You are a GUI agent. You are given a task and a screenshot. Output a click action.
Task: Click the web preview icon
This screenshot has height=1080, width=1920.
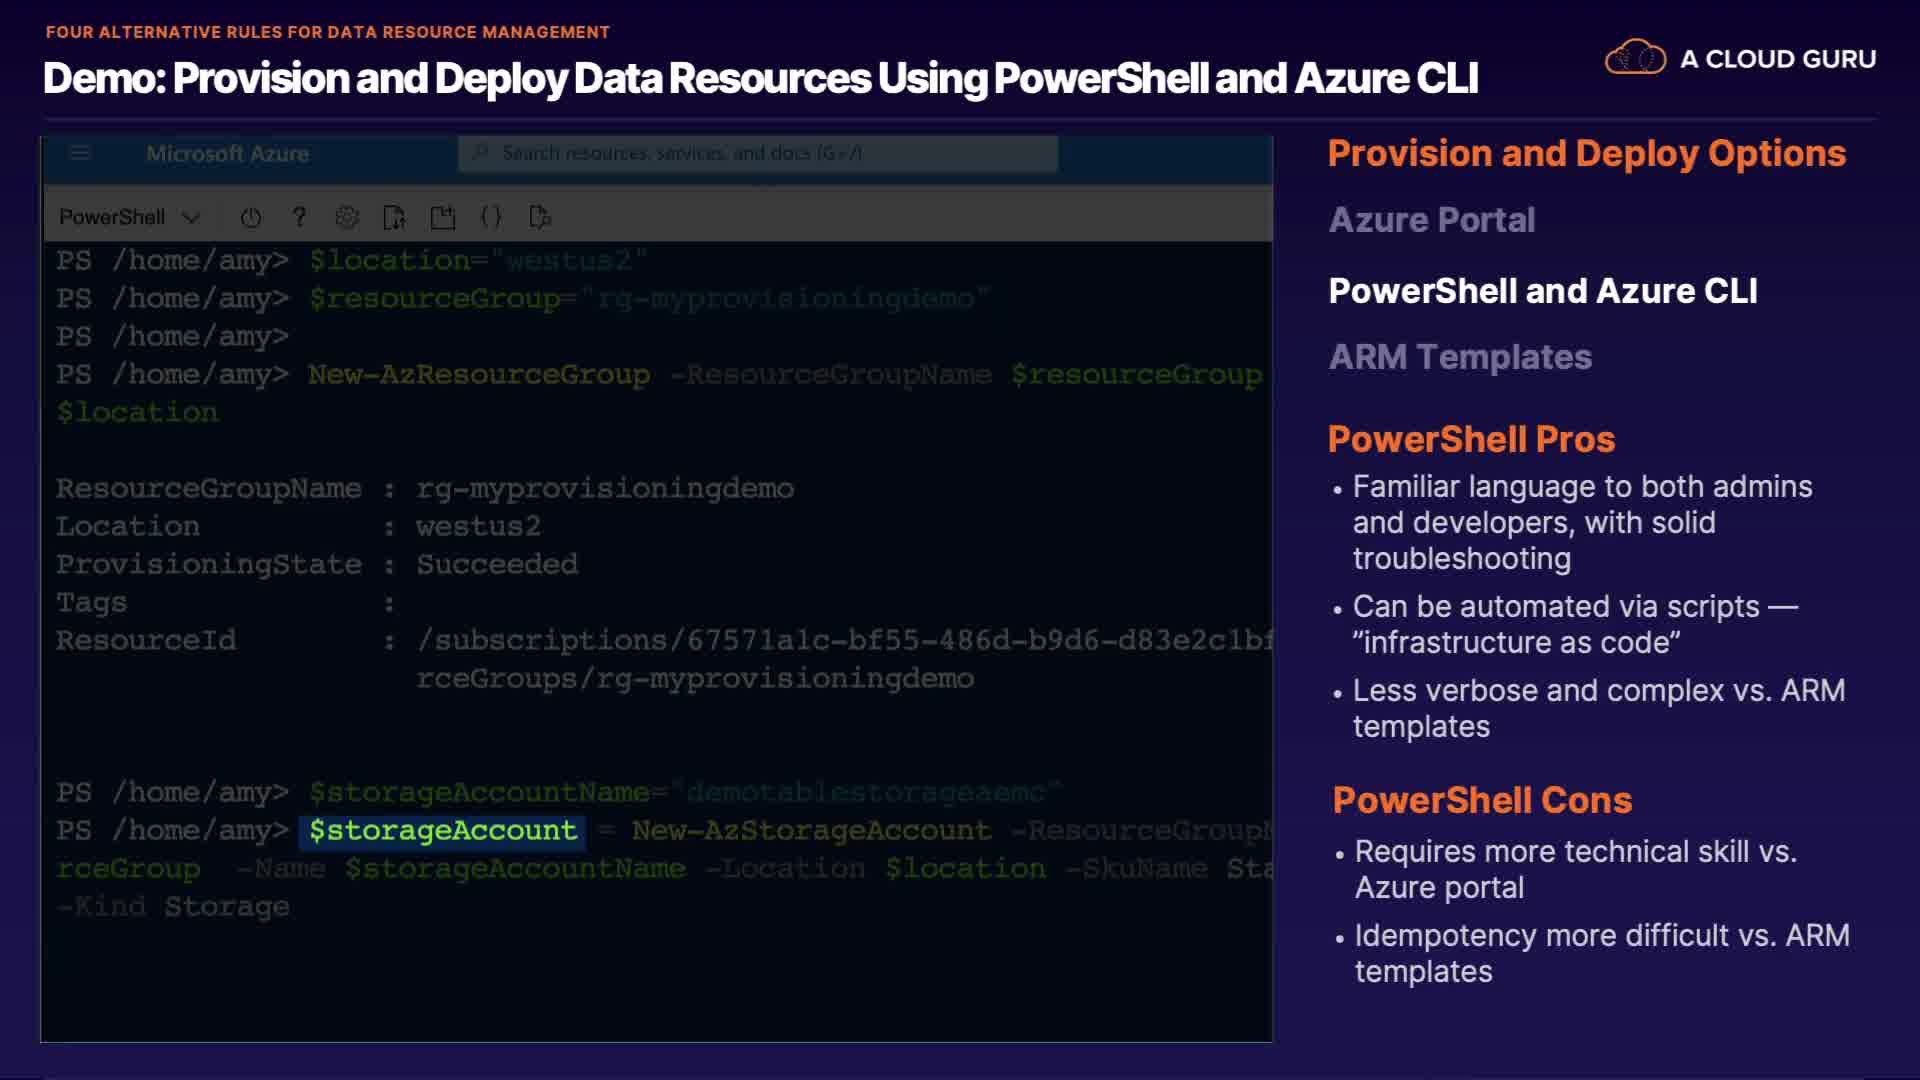(540, 217)
